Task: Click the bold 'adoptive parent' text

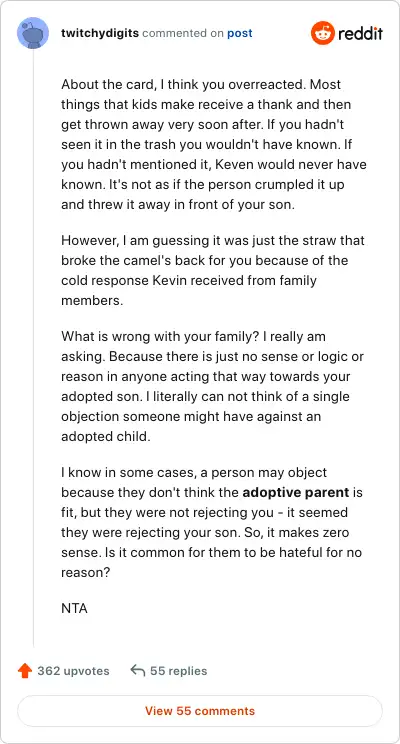Action: click(x=296, y=492)
